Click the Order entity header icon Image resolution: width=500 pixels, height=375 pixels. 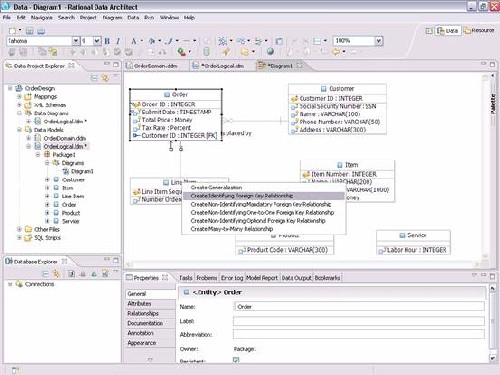(167, 95)
